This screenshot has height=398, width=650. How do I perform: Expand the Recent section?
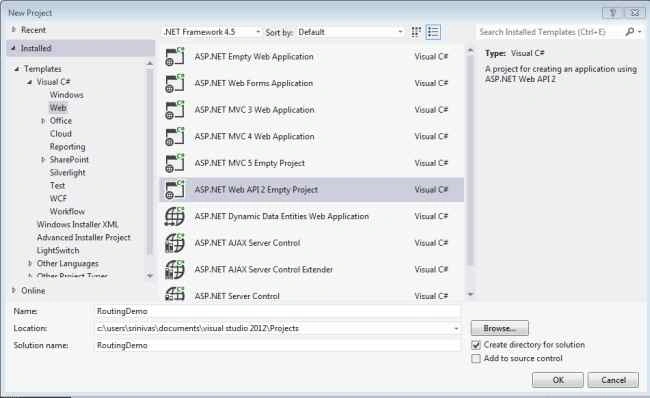[14, 29]
